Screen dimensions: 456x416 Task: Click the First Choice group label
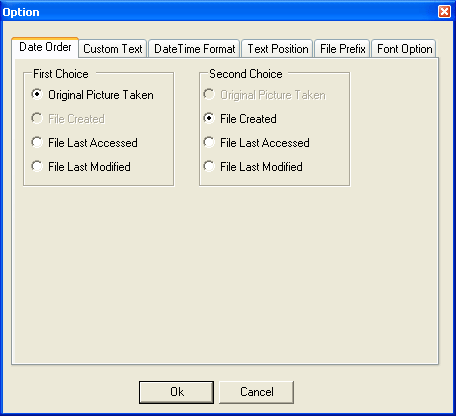coord(61,74)
